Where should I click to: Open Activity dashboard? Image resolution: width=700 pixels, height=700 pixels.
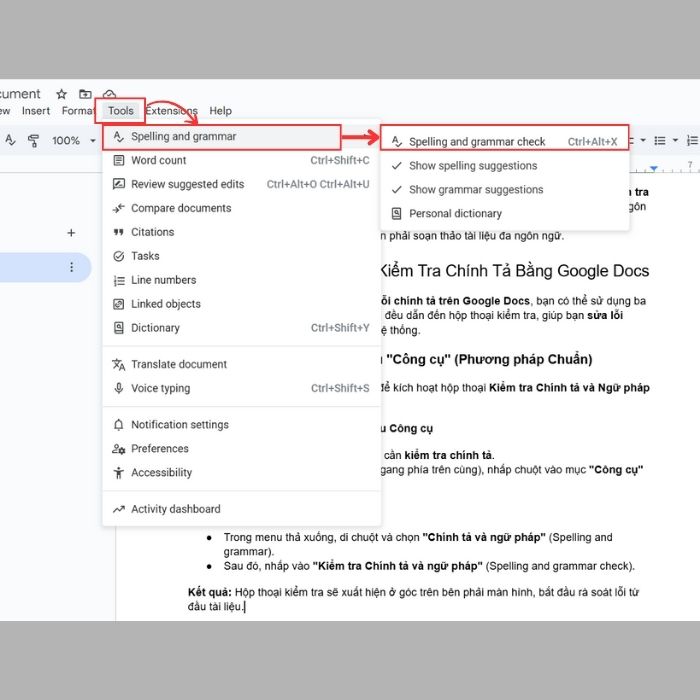pos(241,509)
